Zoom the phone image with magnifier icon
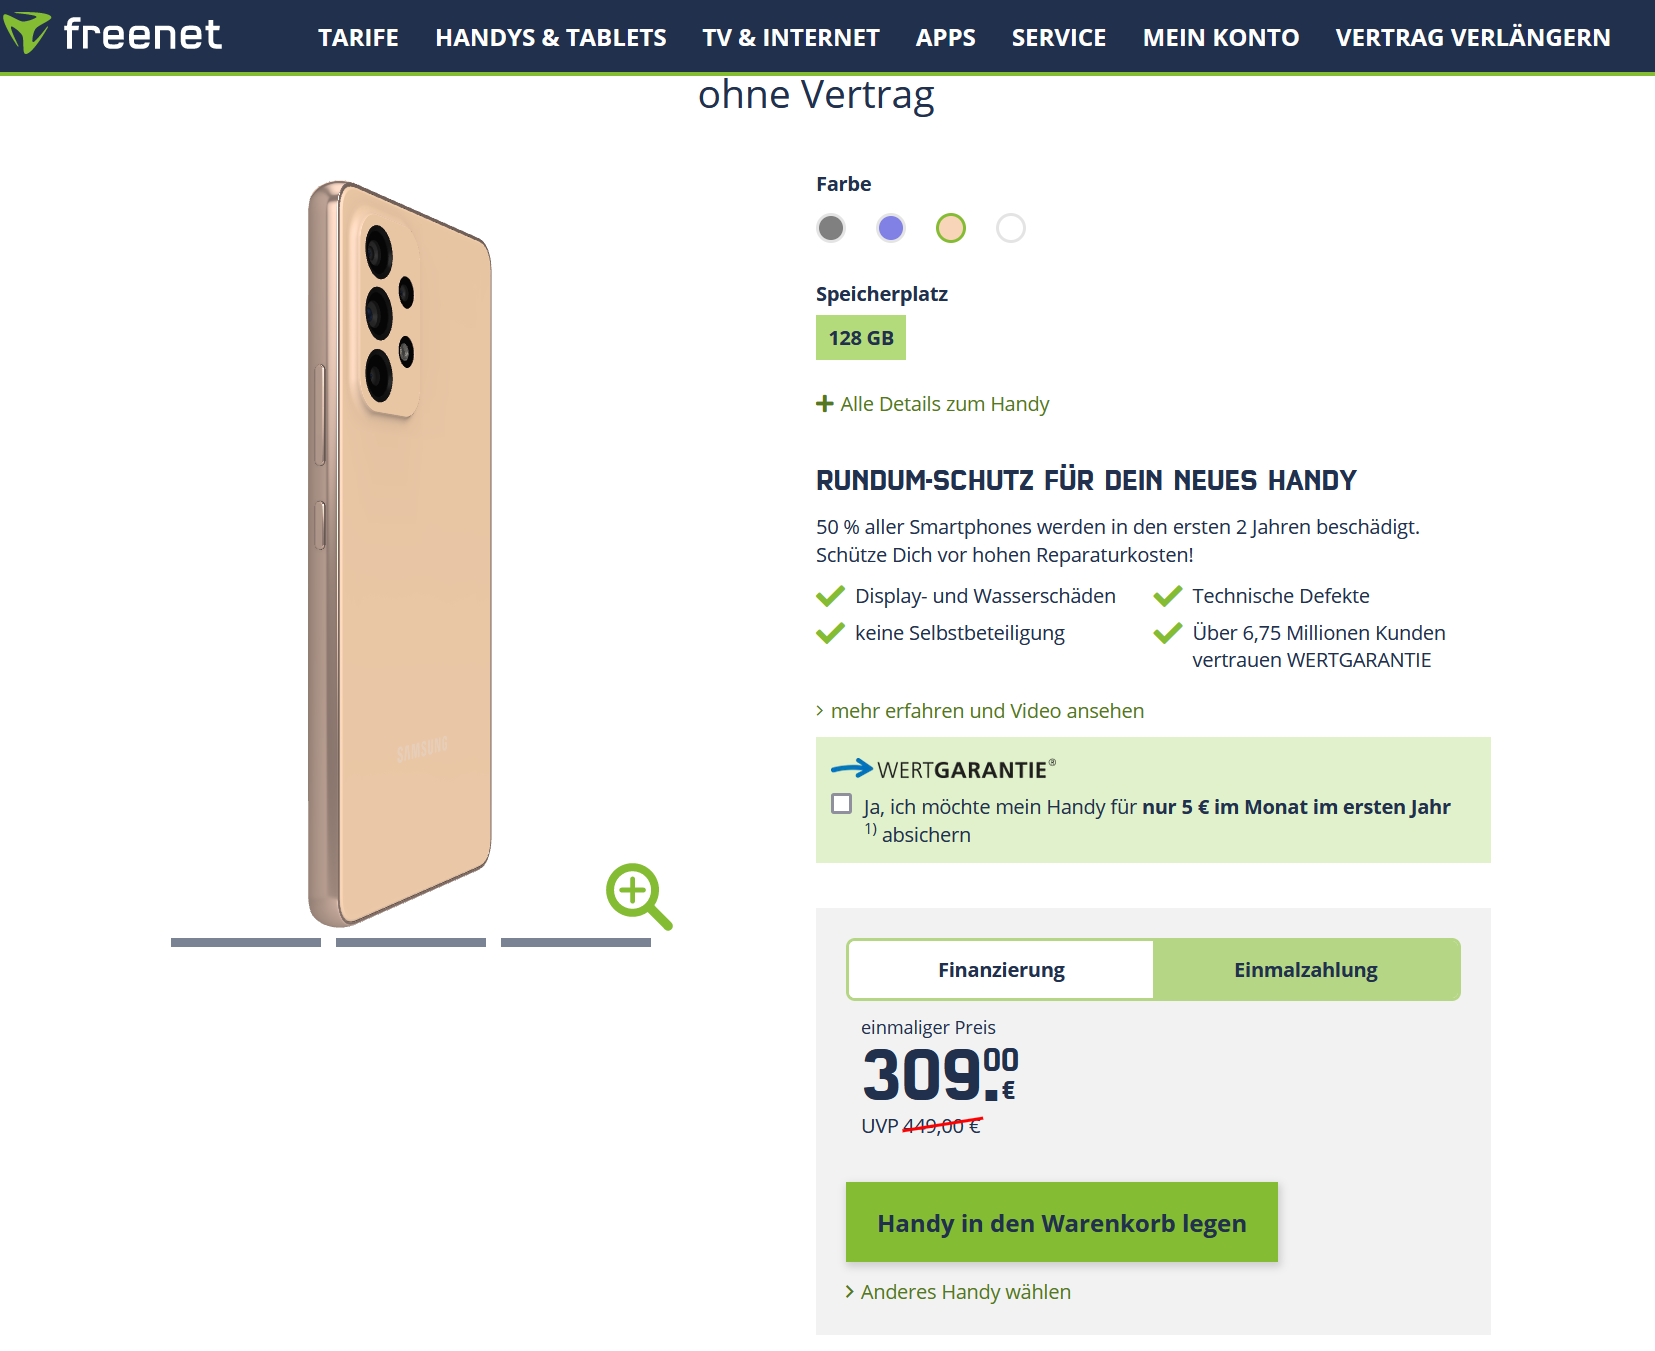Viewport: 1655px width, 1351px height. pyautogui.click(x=638, y=896)
